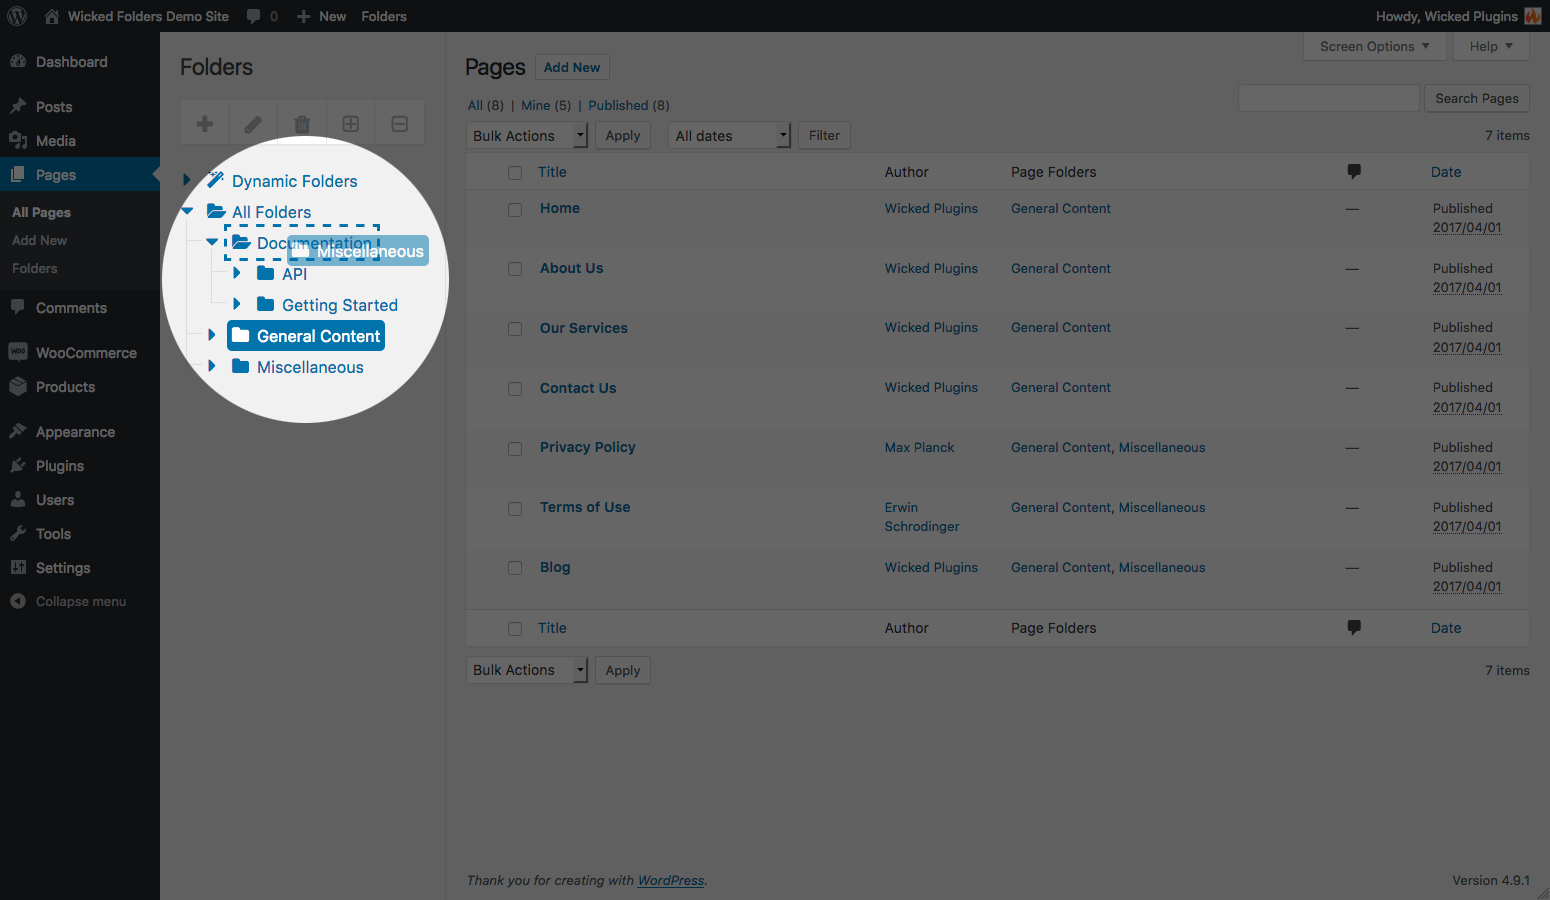This screenshot has height=900, width=1550.
Task: Open the All dates filter dropdown
Action: click(730, 136)
